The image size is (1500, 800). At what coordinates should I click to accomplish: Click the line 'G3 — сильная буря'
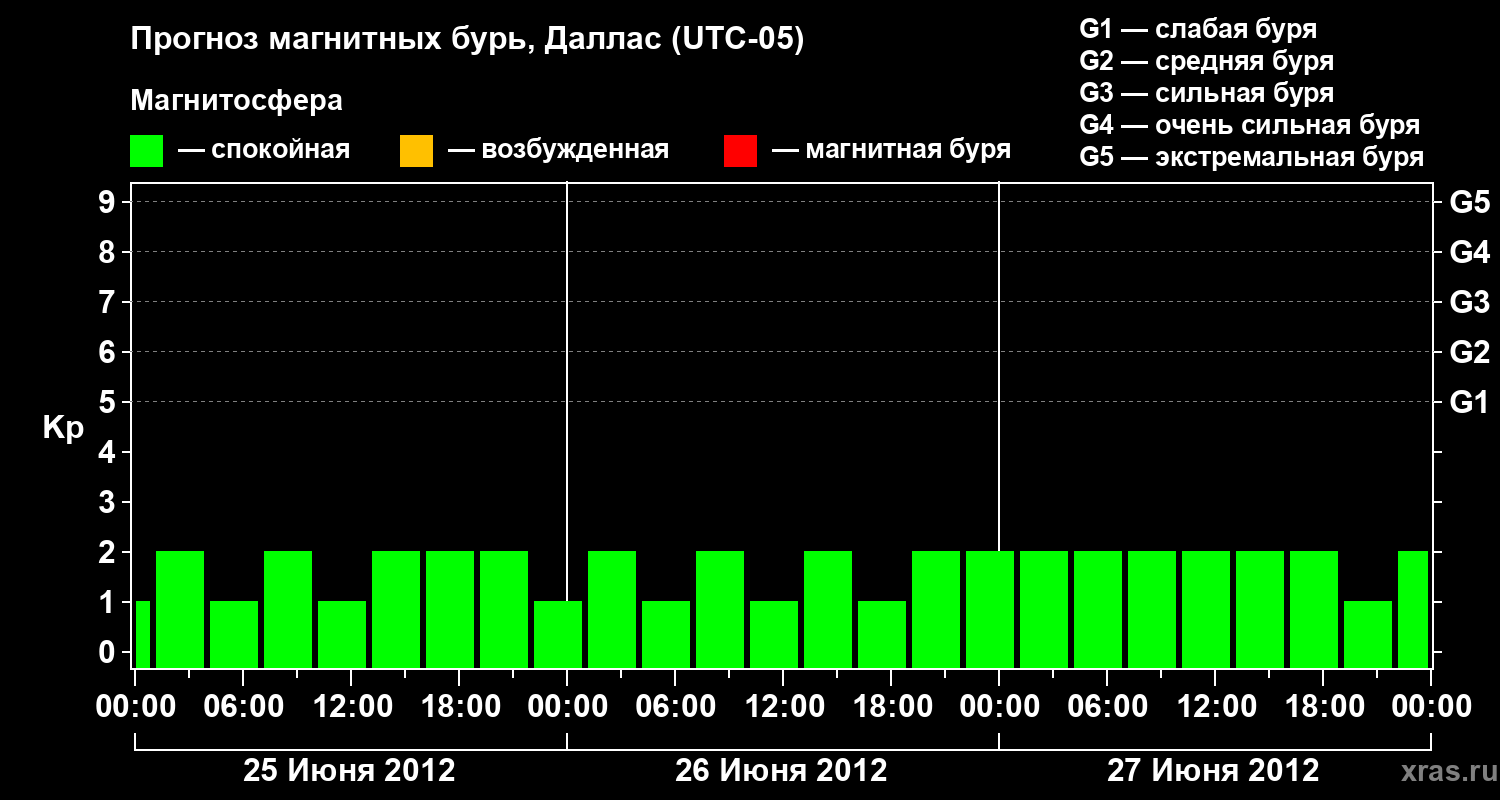pyautogui.click(x=1206, y=93)
